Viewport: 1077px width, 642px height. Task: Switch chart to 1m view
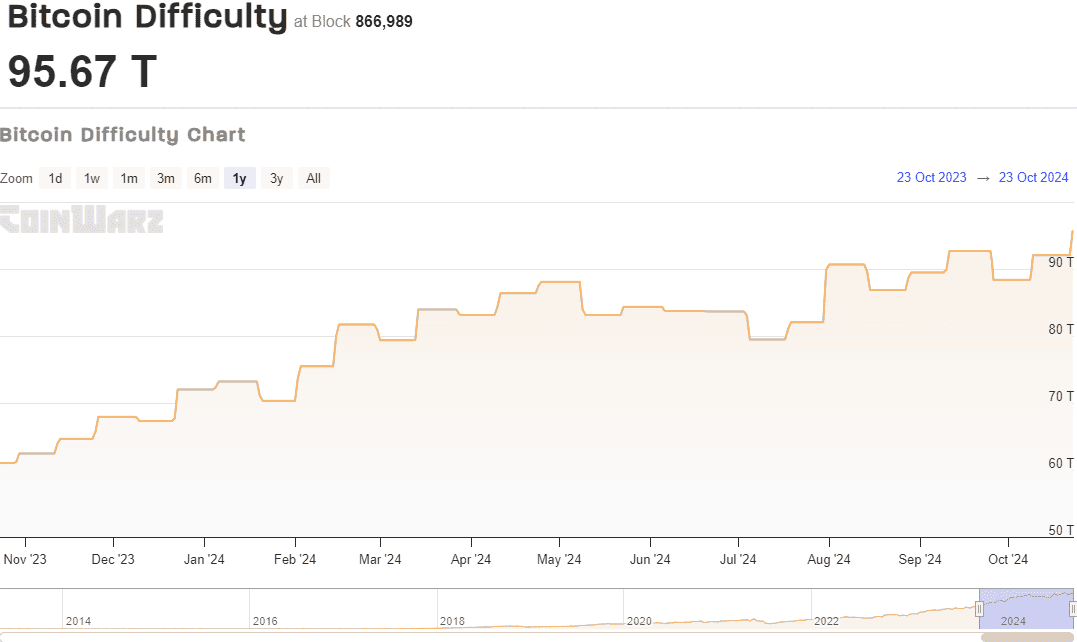click(129, 178)
